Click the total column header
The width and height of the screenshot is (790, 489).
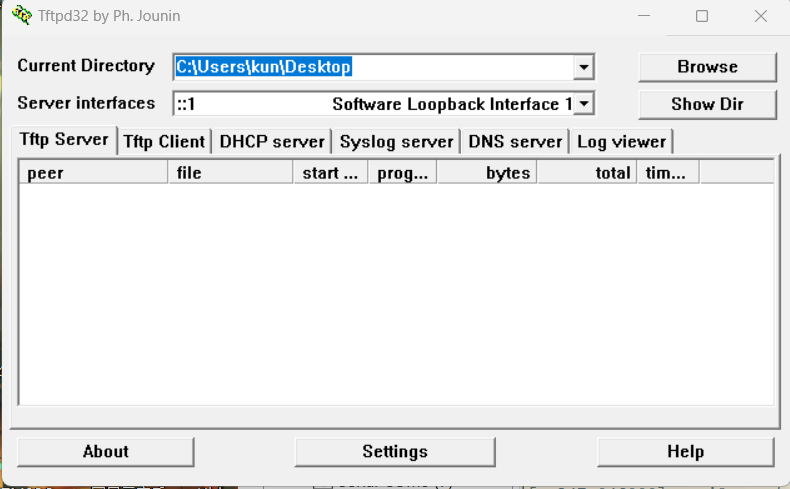tap(587, 173)
